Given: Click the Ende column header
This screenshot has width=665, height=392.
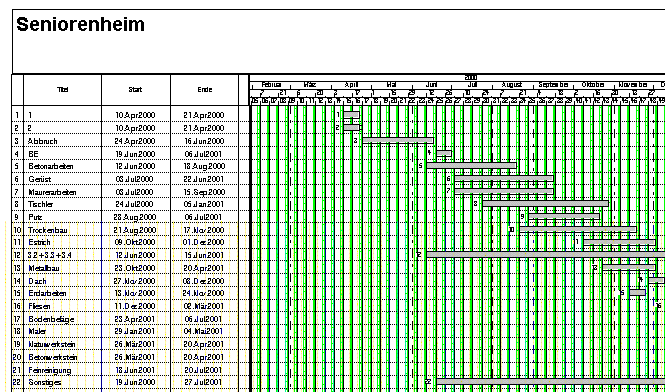Looking at the screenshot, I should point(204,90).
